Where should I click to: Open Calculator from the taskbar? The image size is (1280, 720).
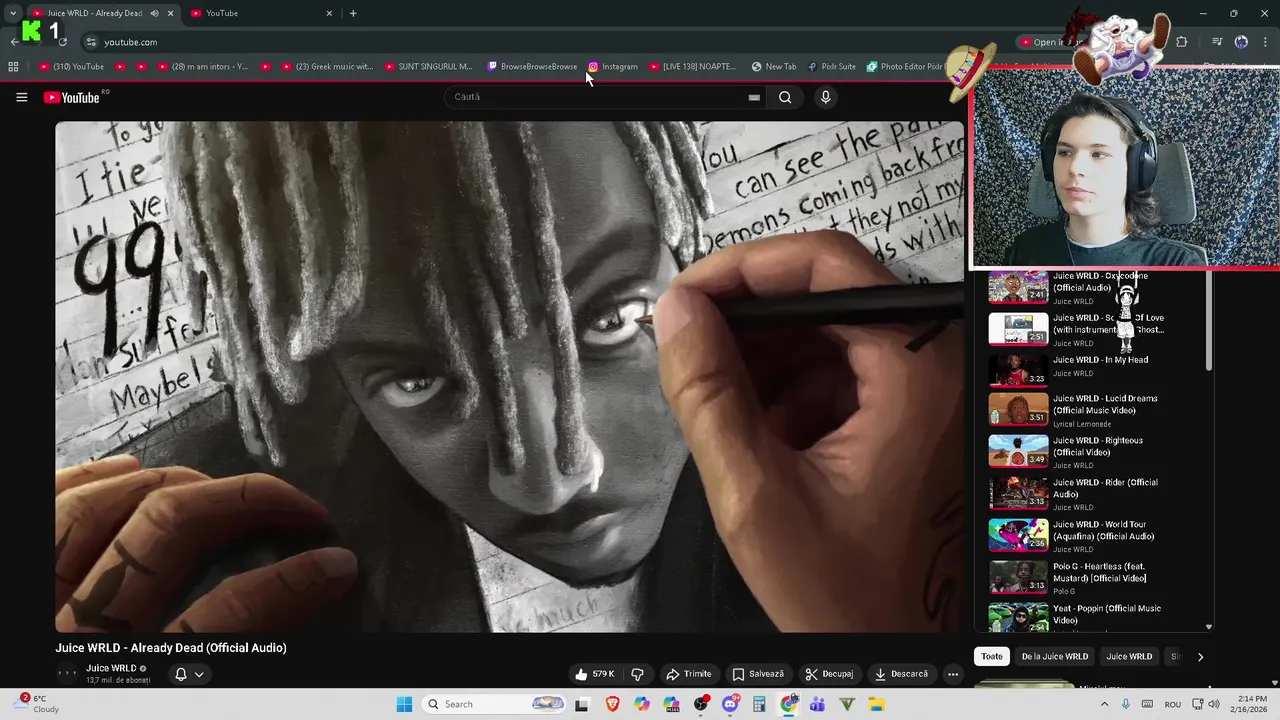click(759, 704)
